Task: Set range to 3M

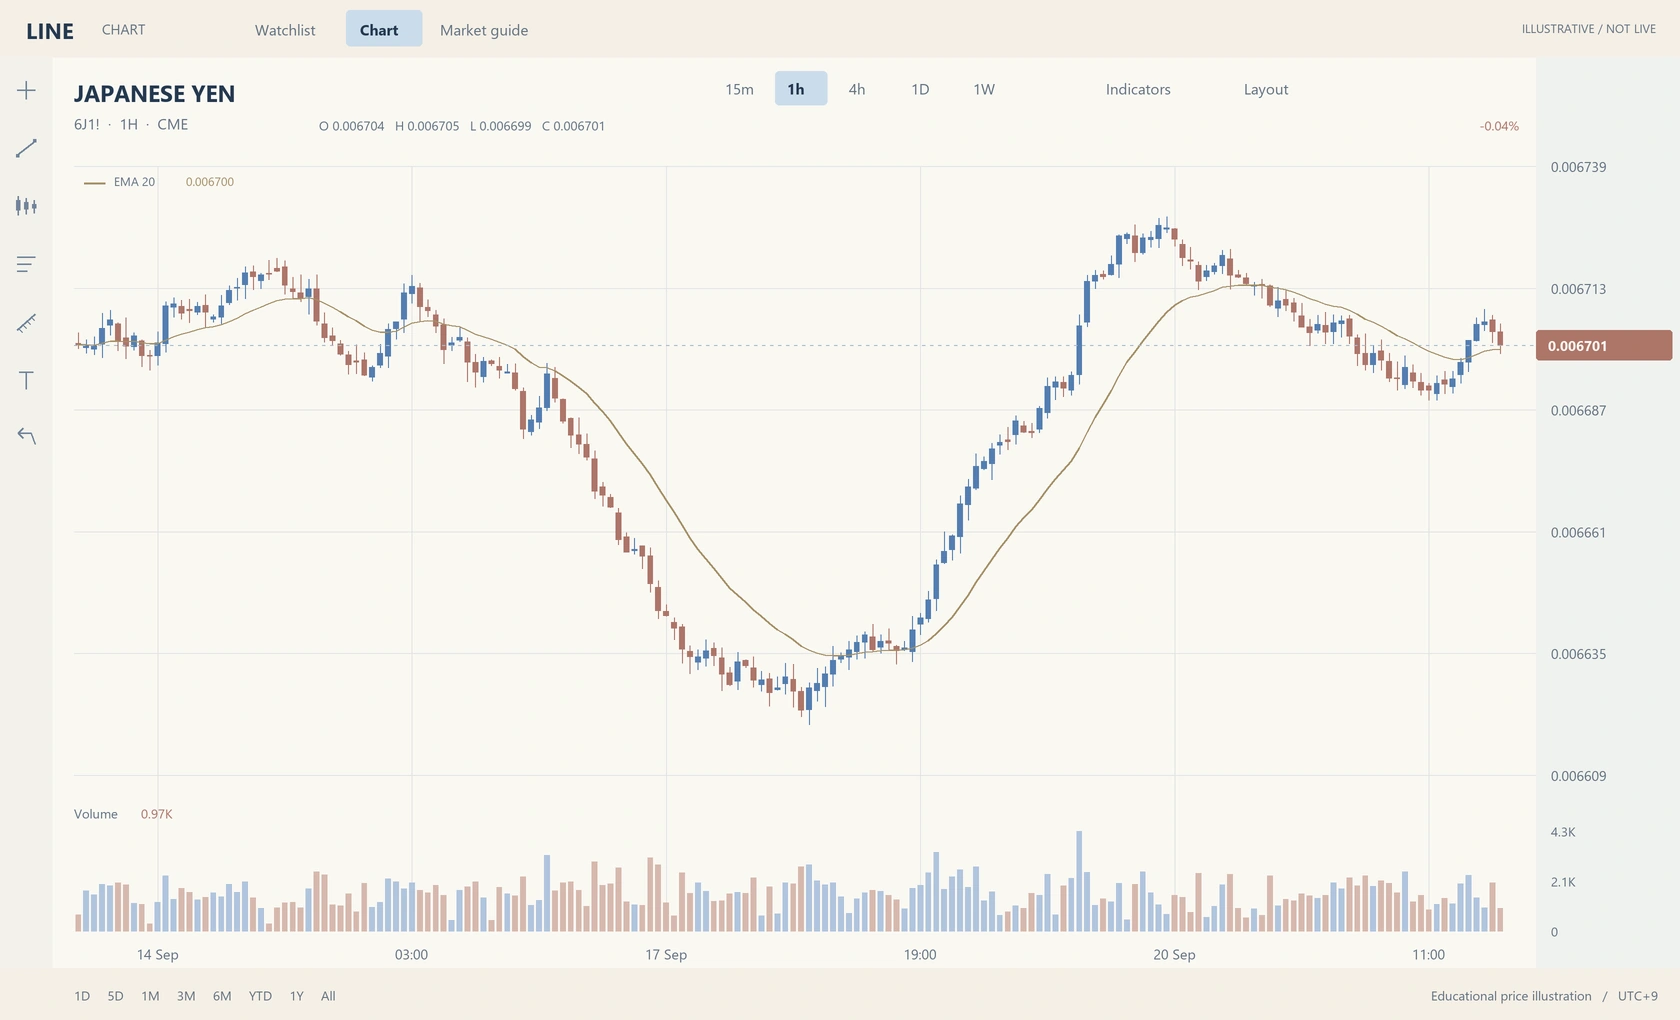Action: click(186, 996)
